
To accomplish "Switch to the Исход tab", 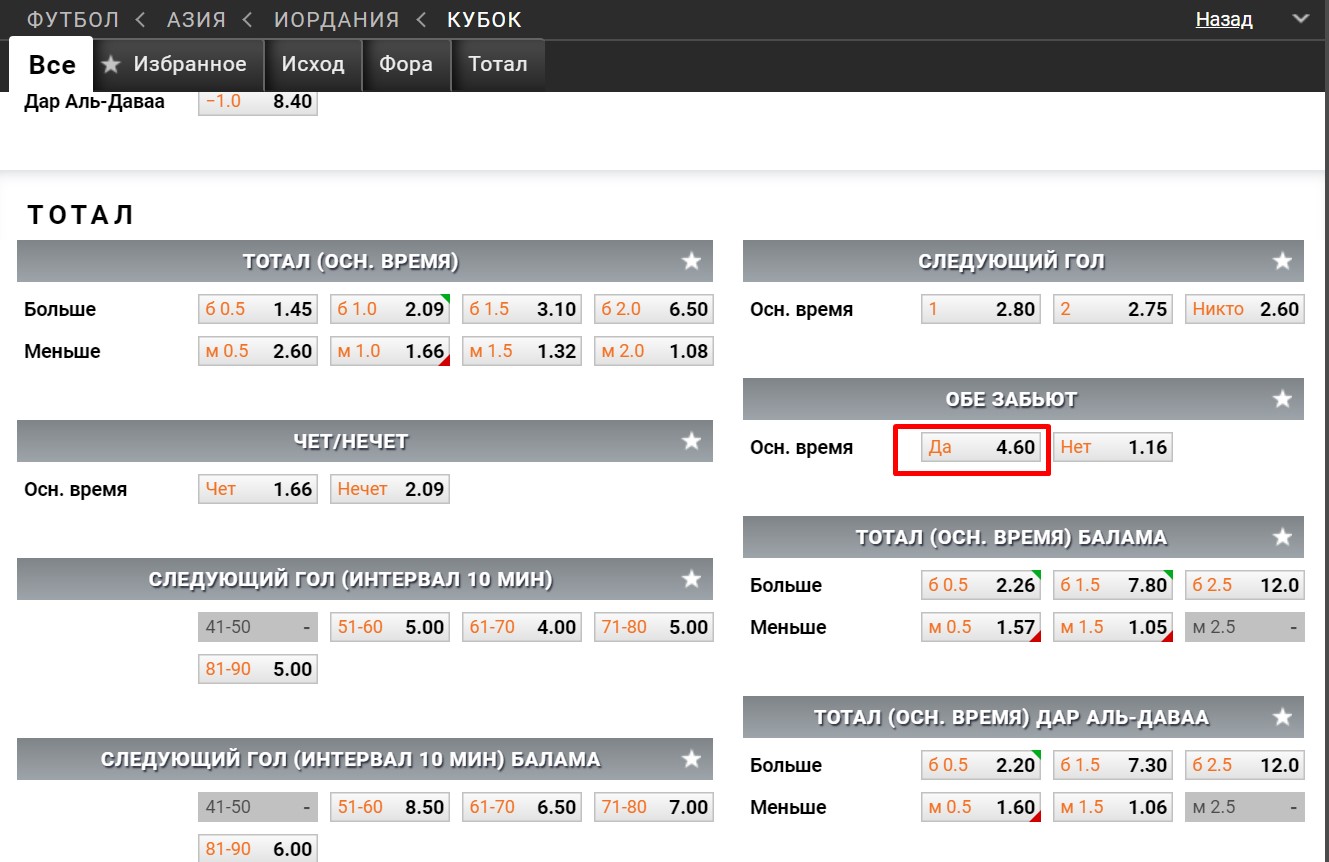I will [313, 65].
